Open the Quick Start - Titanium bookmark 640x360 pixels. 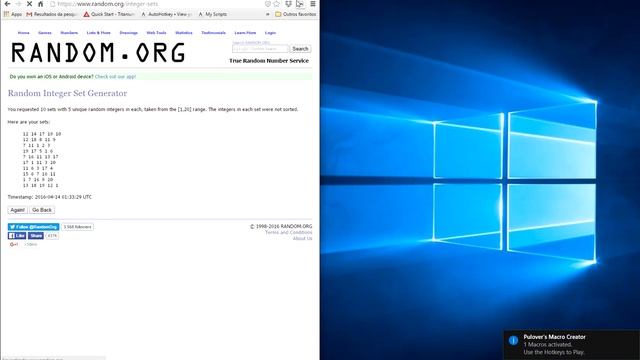(x=109, y=14)
